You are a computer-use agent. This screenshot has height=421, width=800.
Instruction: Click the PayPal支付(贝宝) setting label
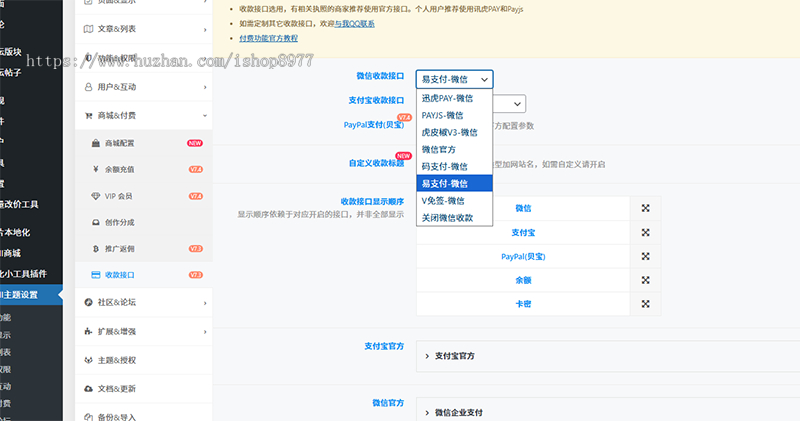pos(373,125)
